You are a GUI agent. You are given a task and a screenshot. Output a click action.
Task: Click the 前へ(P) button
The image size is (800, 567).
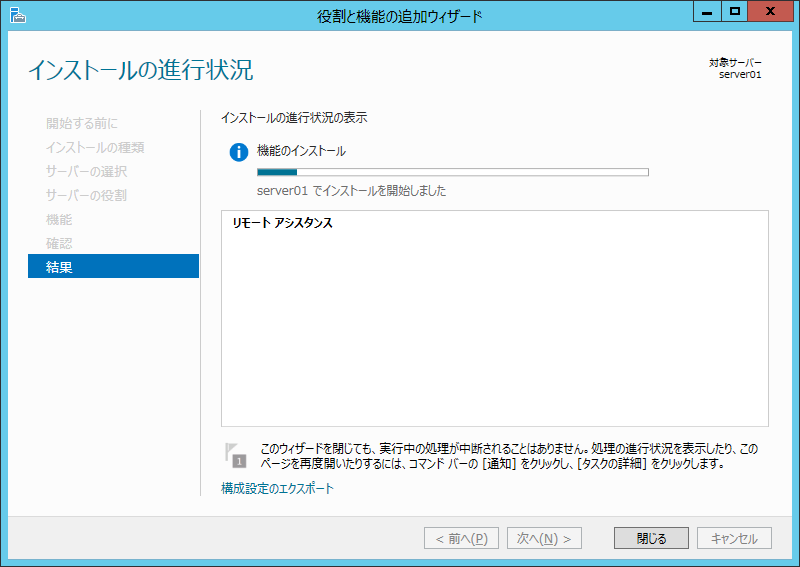coord(462,538)
